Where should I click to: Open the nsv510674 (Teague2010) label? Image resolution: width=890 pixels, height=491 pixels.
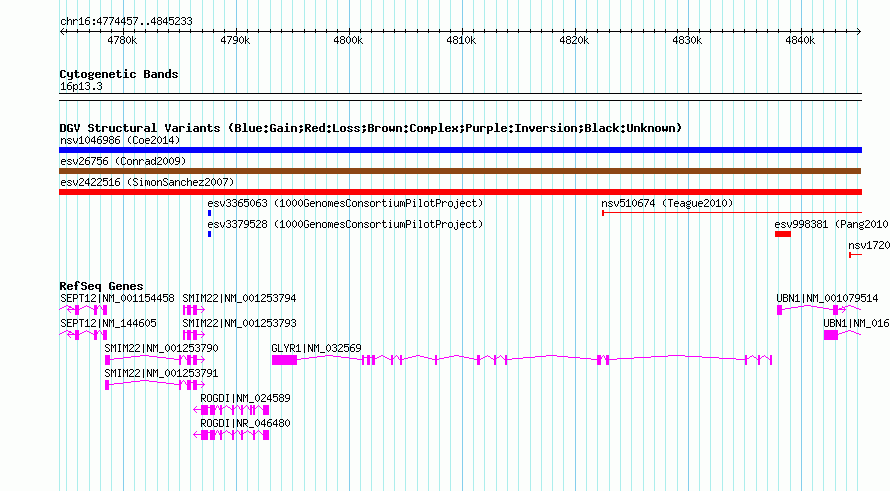[667, 203]
